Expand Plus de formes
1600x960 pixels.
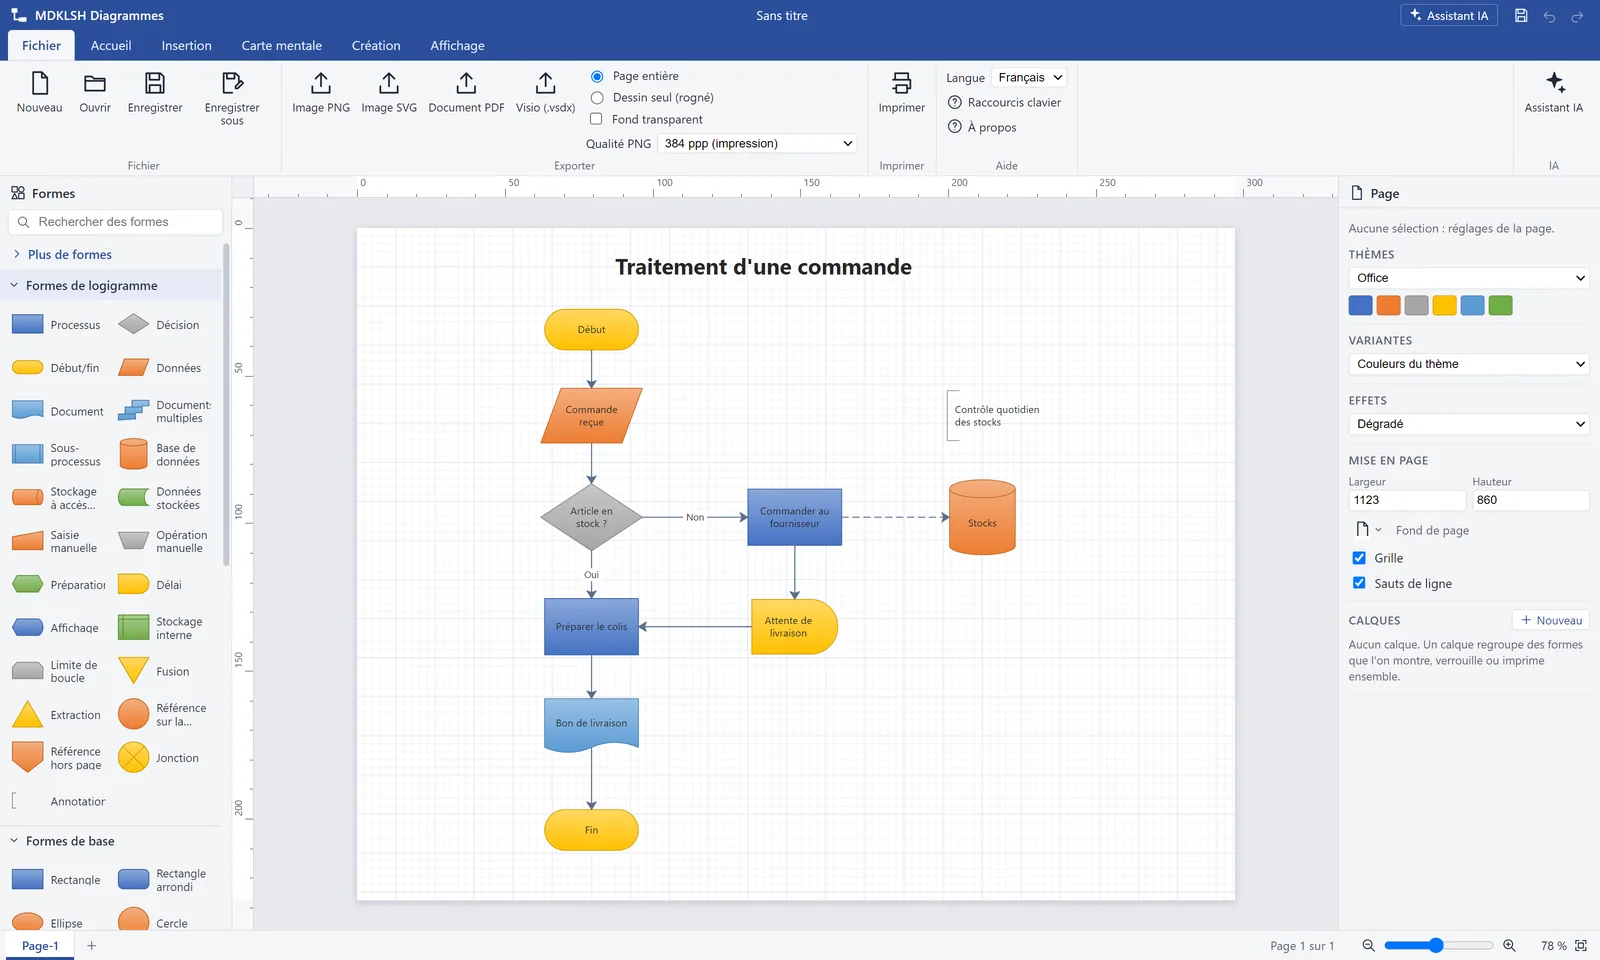70,255
